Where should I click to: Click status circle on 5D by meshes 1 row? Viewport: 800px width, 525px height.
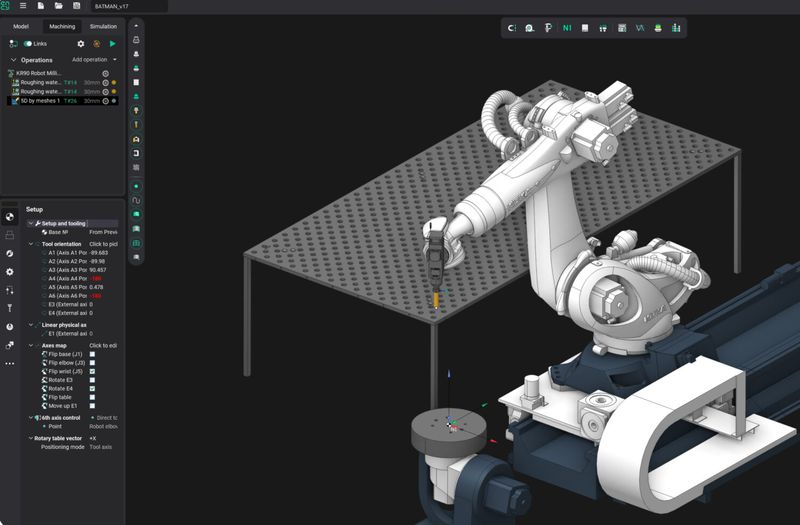tap(106, 101)
